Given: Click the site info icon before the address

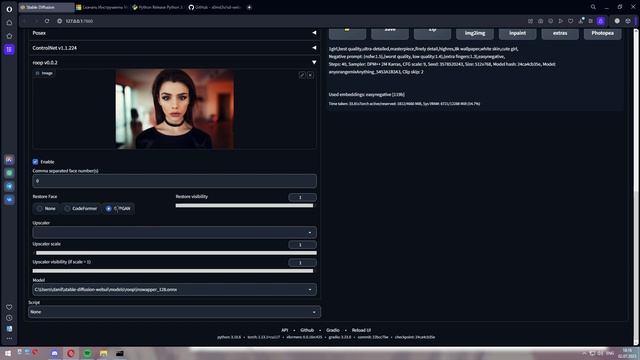Looking at the screenshot, I should (60, 21).
